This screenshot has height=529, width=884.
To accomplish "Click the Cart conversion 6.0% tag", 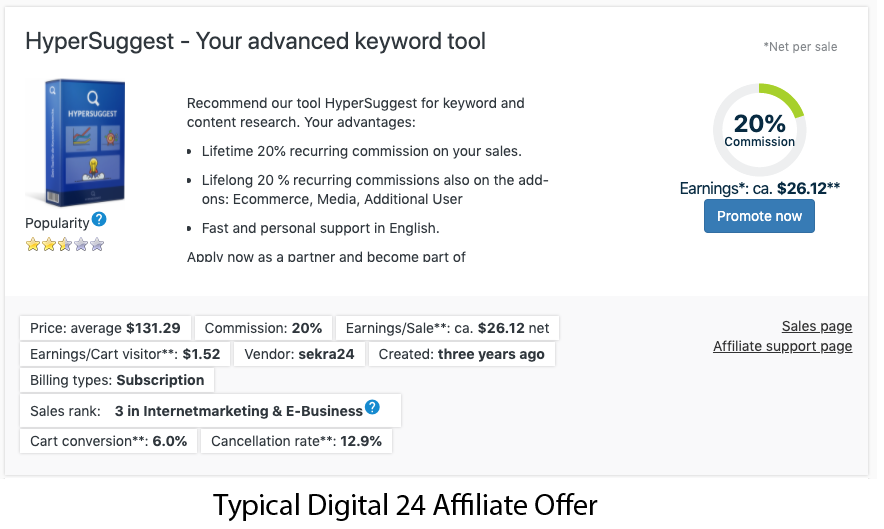I will click(108, 441).
